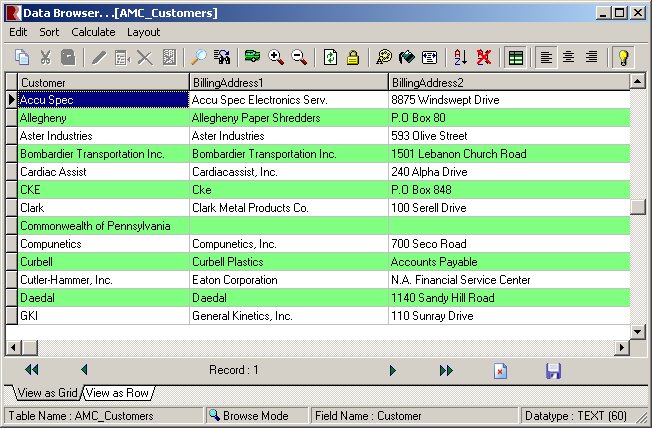The image size is (652, 428).
Task: Click vertical scrollbar up arrow
Action: pyautogui.click(x=637, y=81)
